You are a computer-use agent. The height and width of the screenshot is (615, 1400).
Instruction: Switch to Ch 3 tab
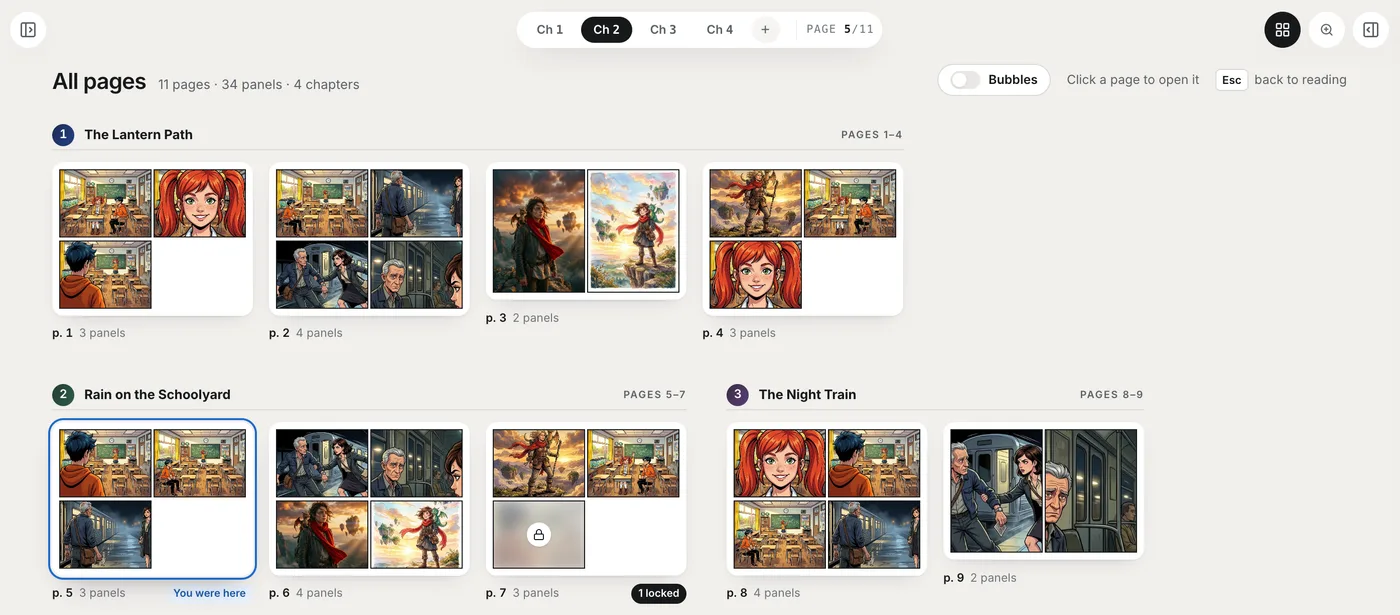663,30
